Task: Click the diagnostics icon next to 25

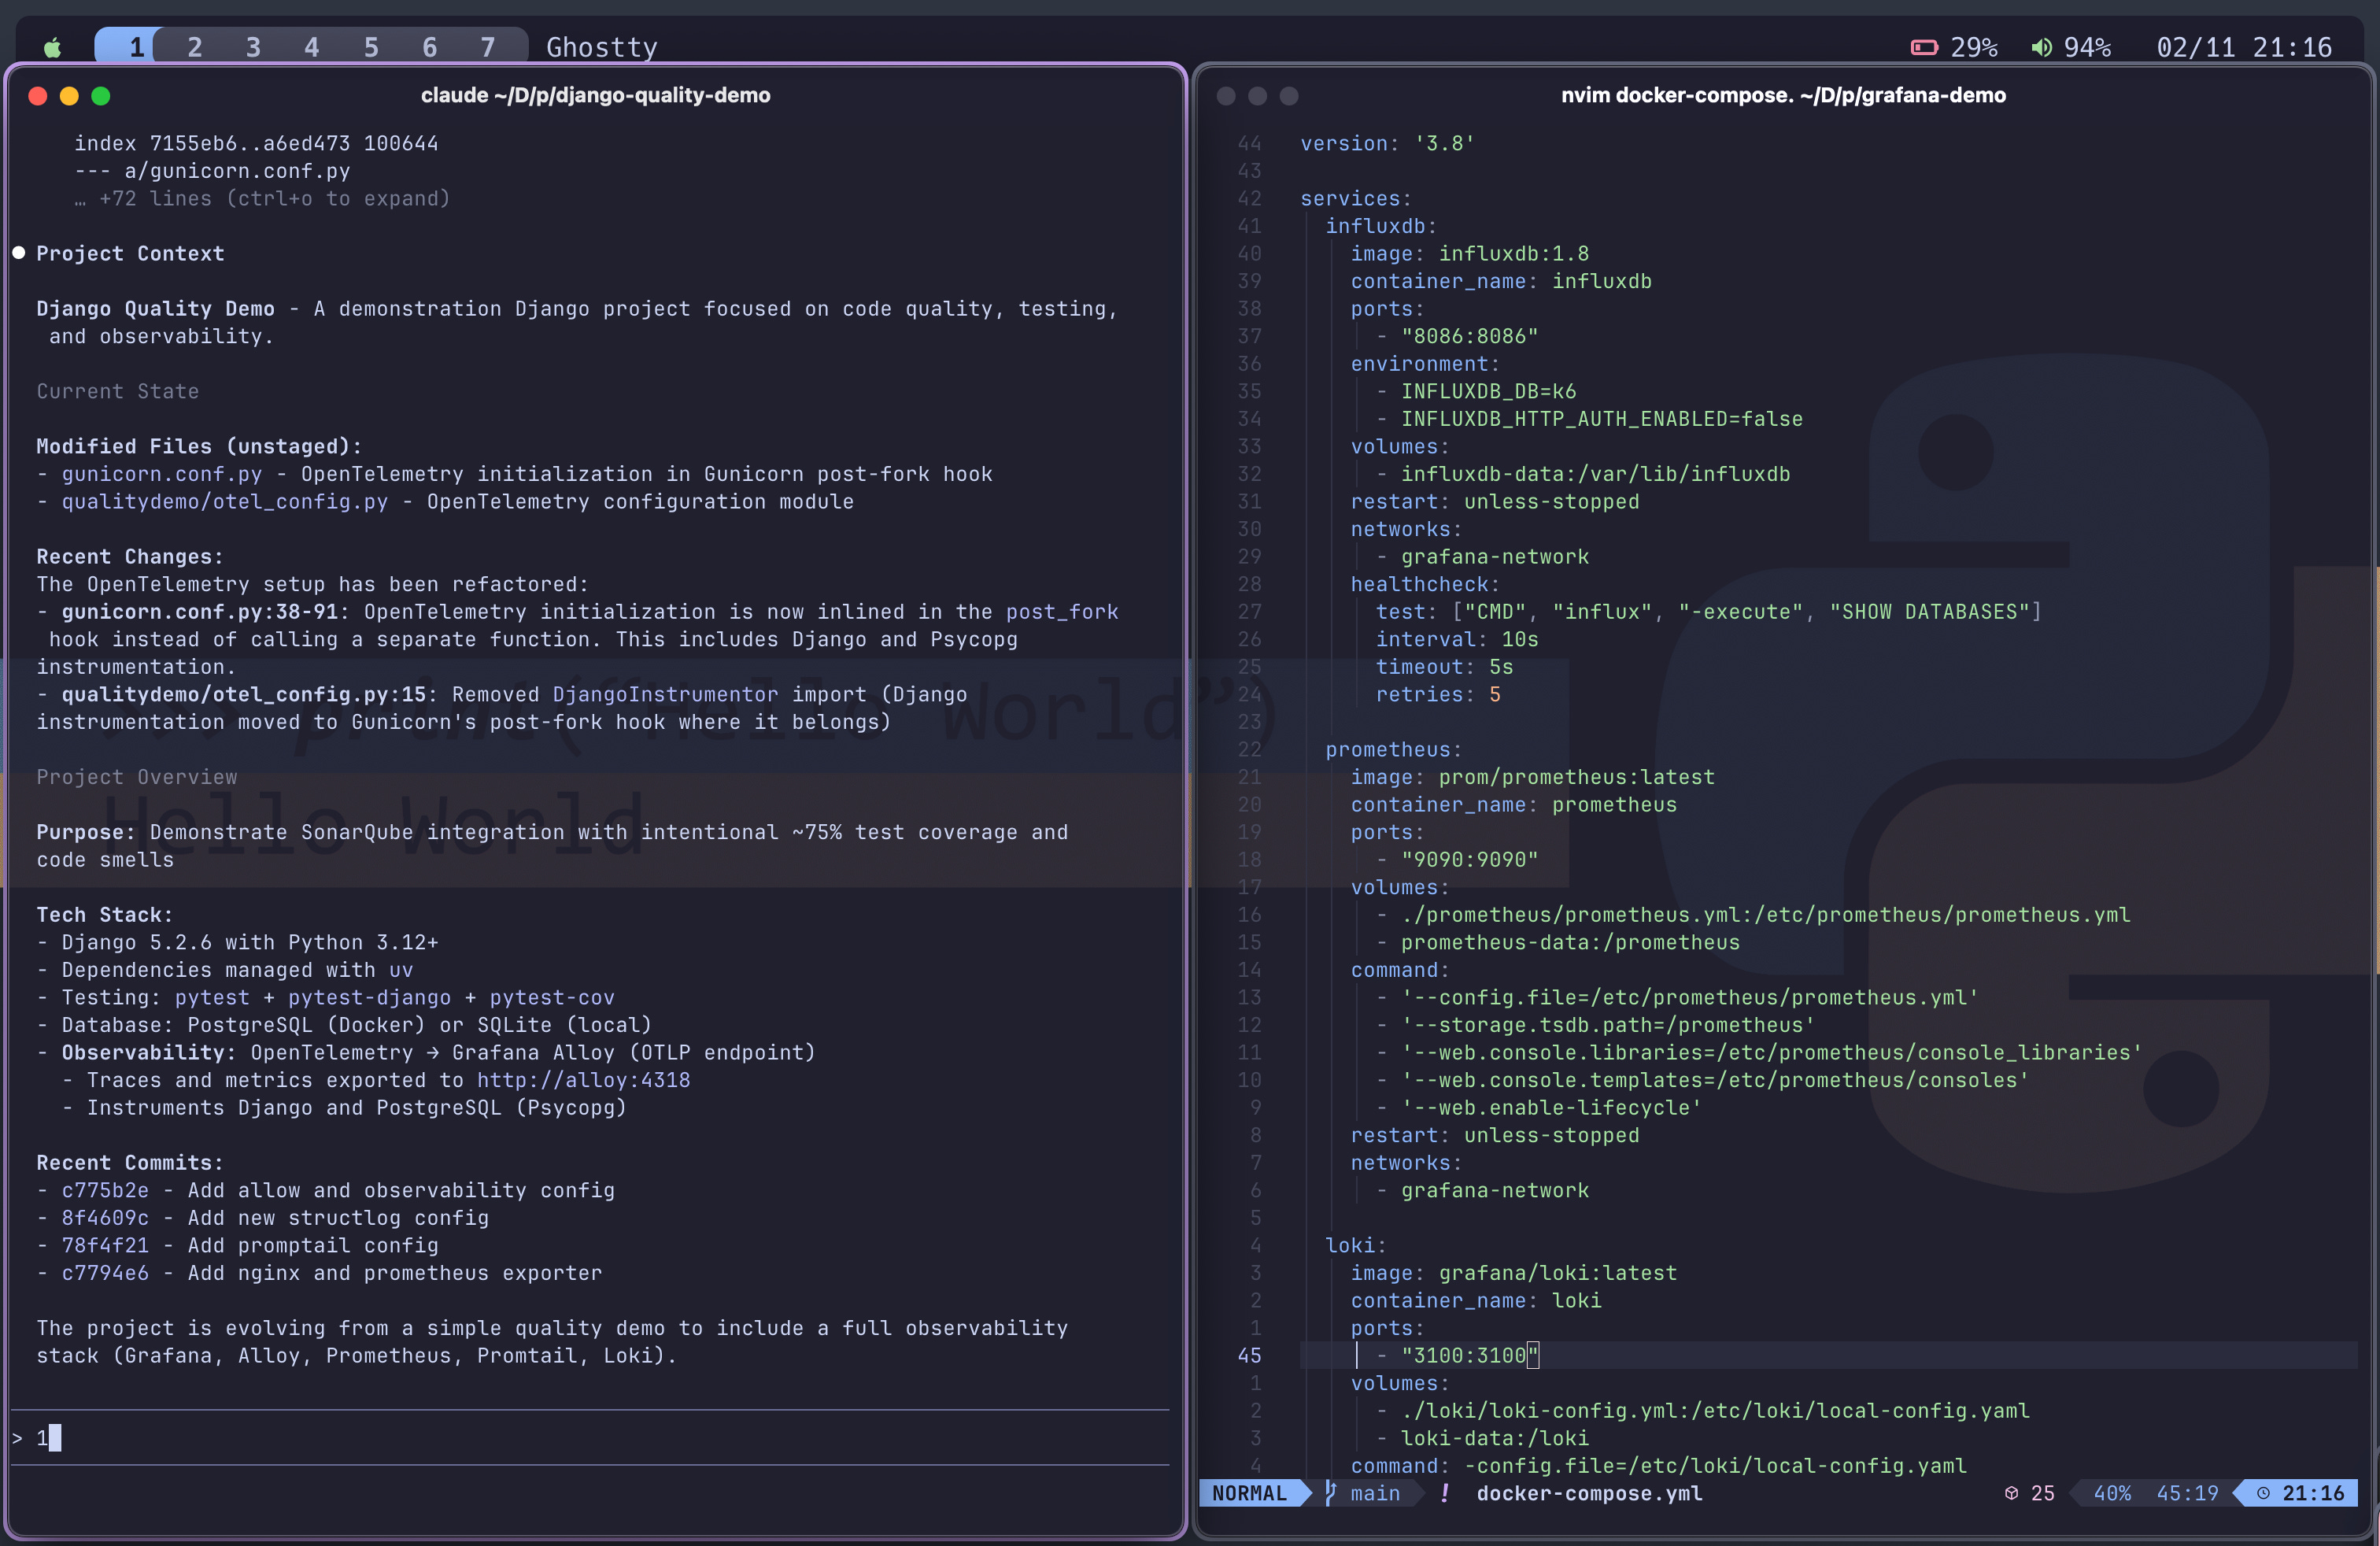Action: click(2011, 1492)
